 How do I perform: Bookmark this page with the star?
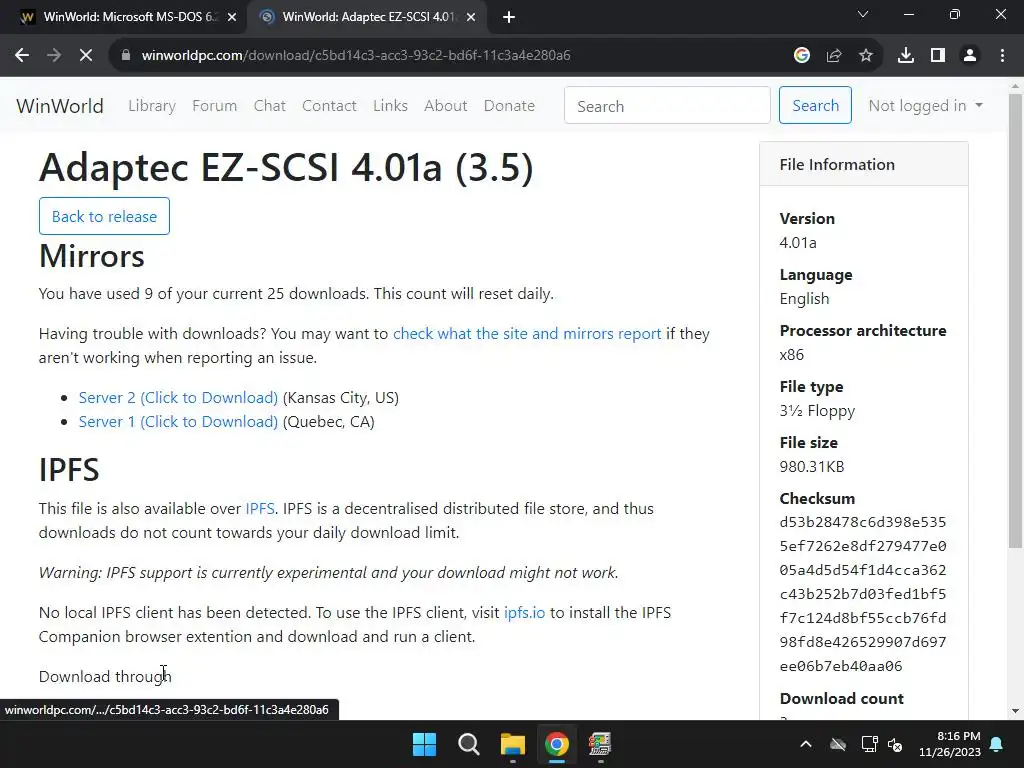click(x=865, y=56)
